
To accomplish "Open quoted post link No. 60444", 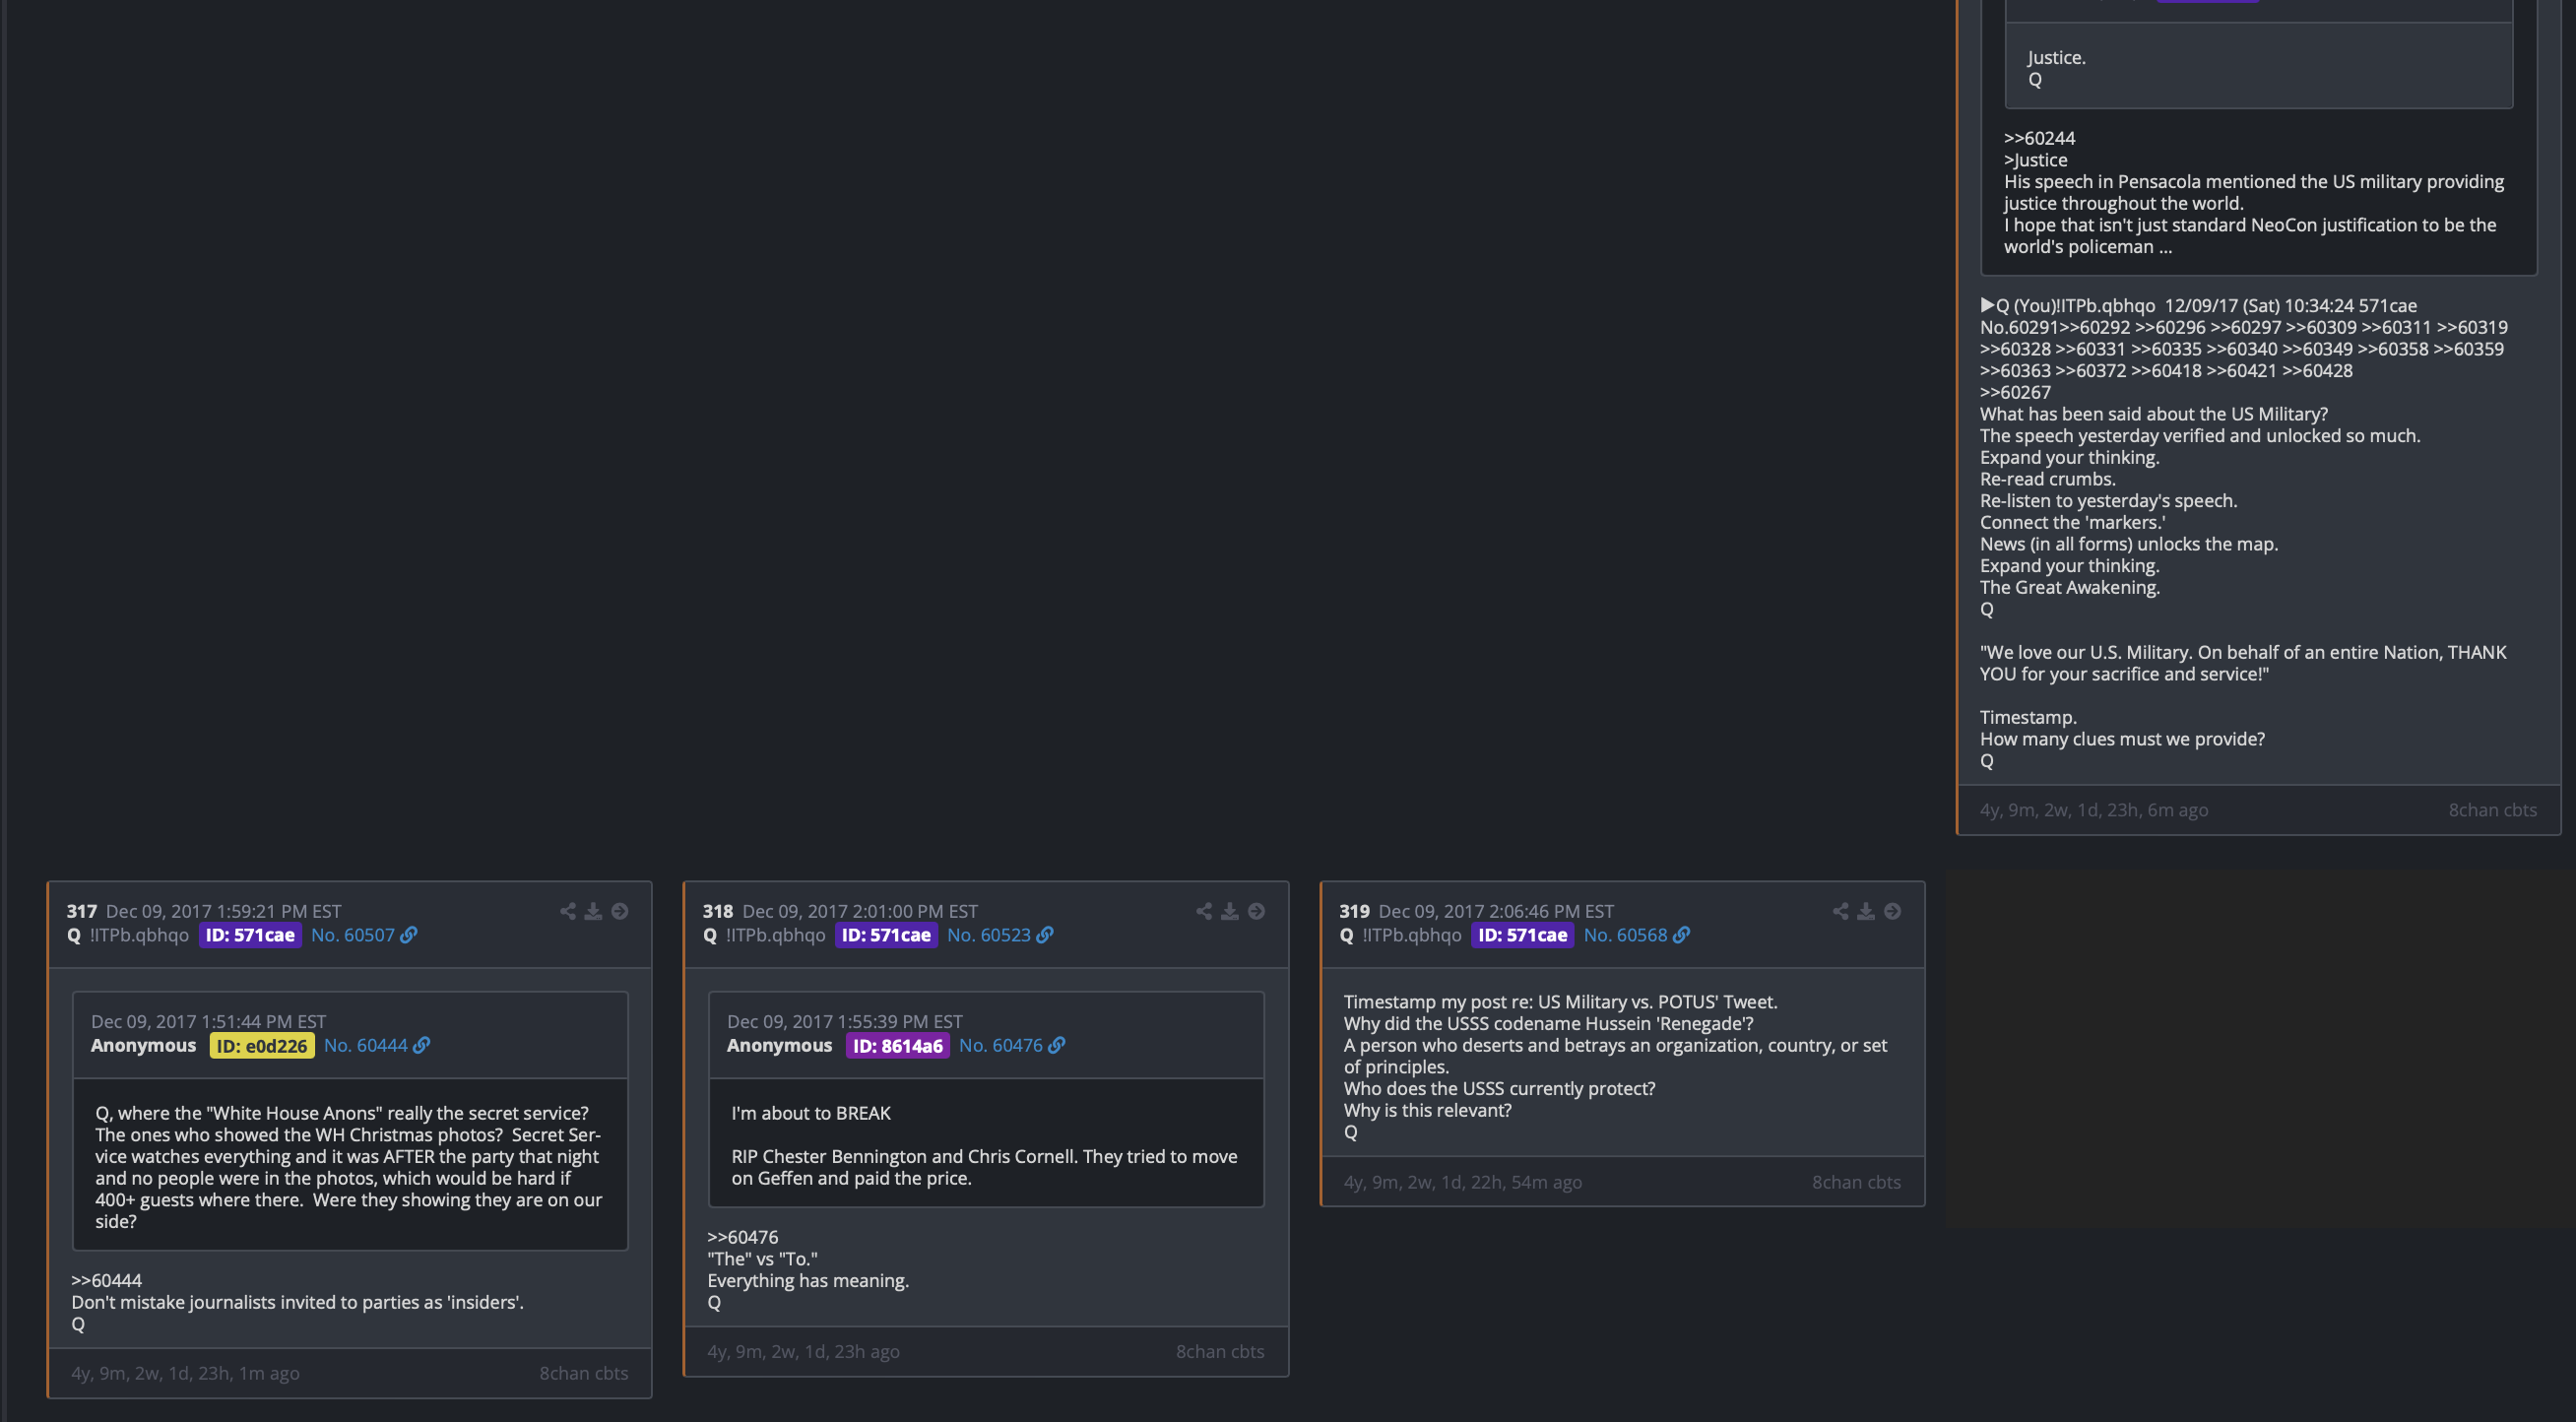I will point(366,1045).
